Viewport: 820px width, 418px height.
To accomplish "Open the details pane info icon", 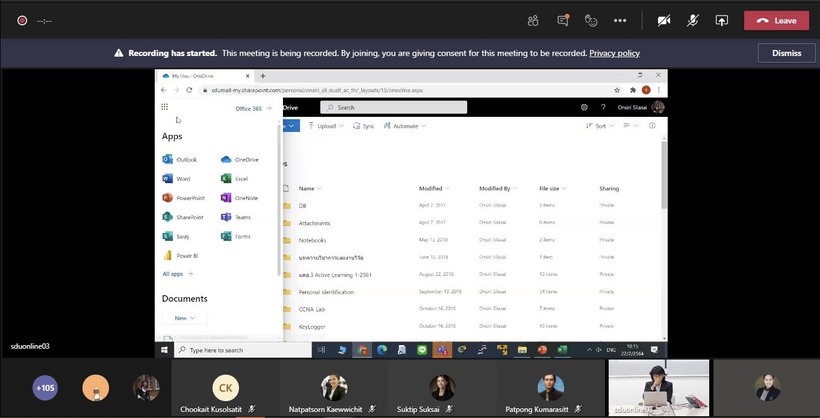I will [x=652, y=126].
